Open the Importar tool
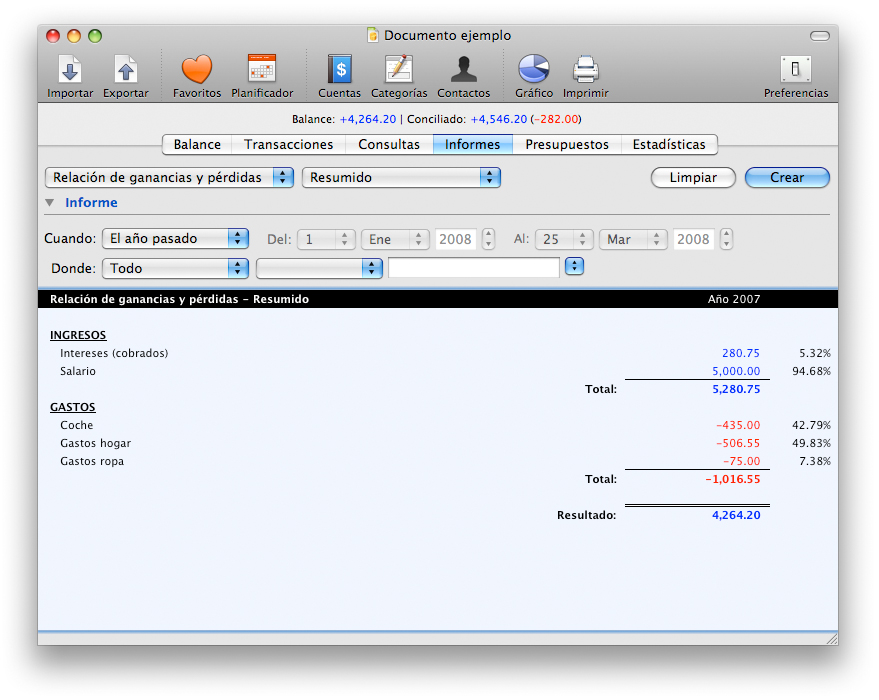The image size is (879, 700). click(70, 76)
